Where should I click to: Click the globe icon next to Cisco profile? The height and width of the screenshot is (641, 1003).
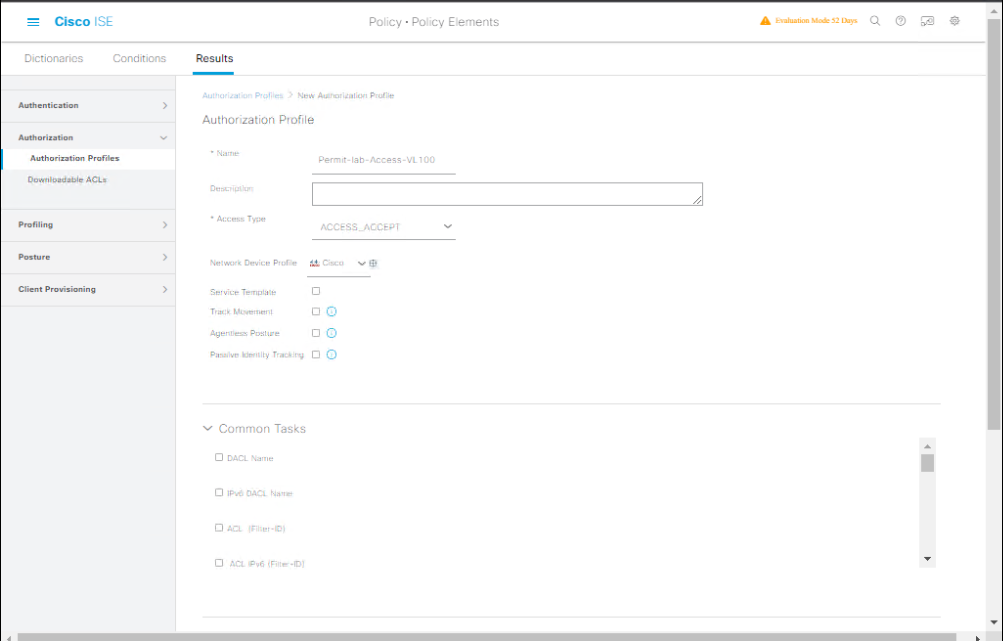[x=374, y=263]
